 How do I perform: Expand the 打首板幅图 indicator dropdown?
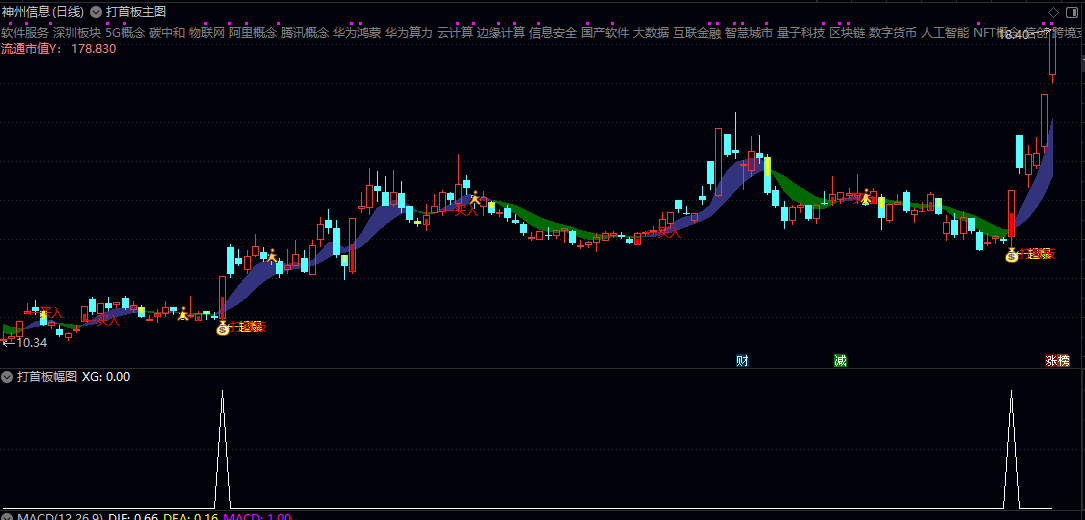[8, 377]
